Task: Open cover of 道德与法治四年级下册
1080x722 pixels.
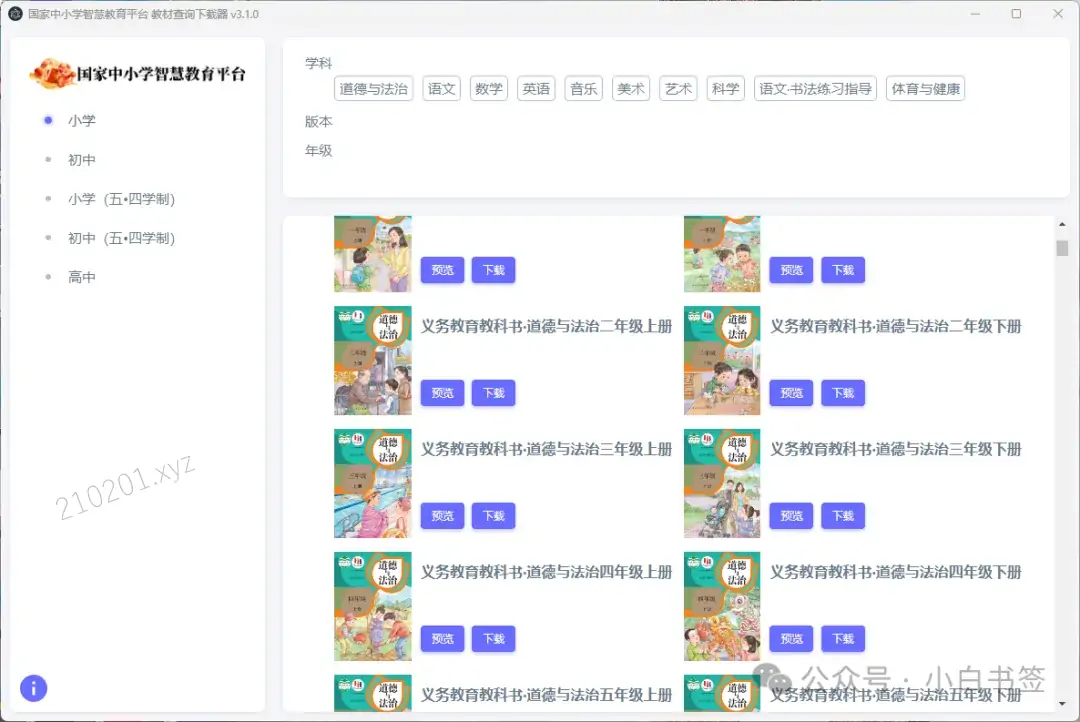Action: (x=722, y=606)
